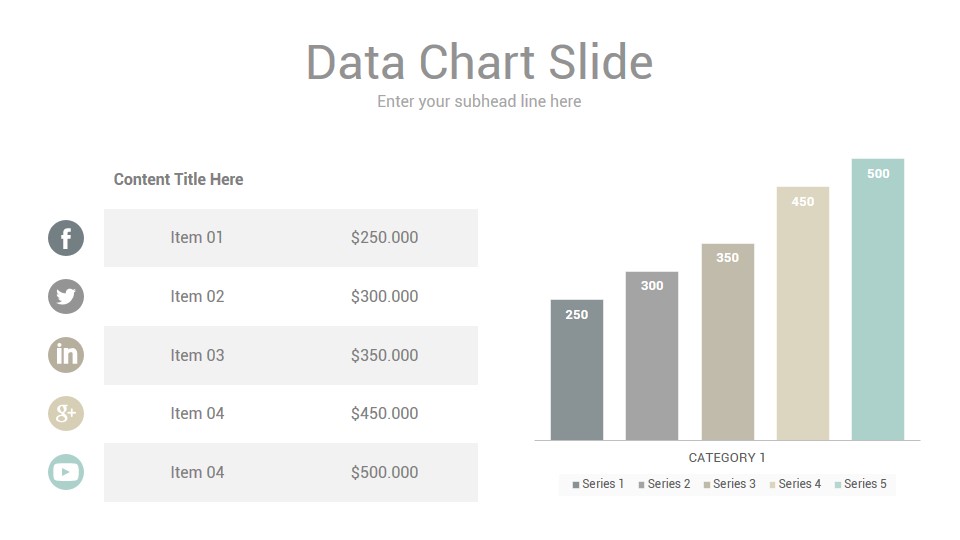Click the beige 450 bar
Viewport: 960px width, 540px height.
[803, 313]
